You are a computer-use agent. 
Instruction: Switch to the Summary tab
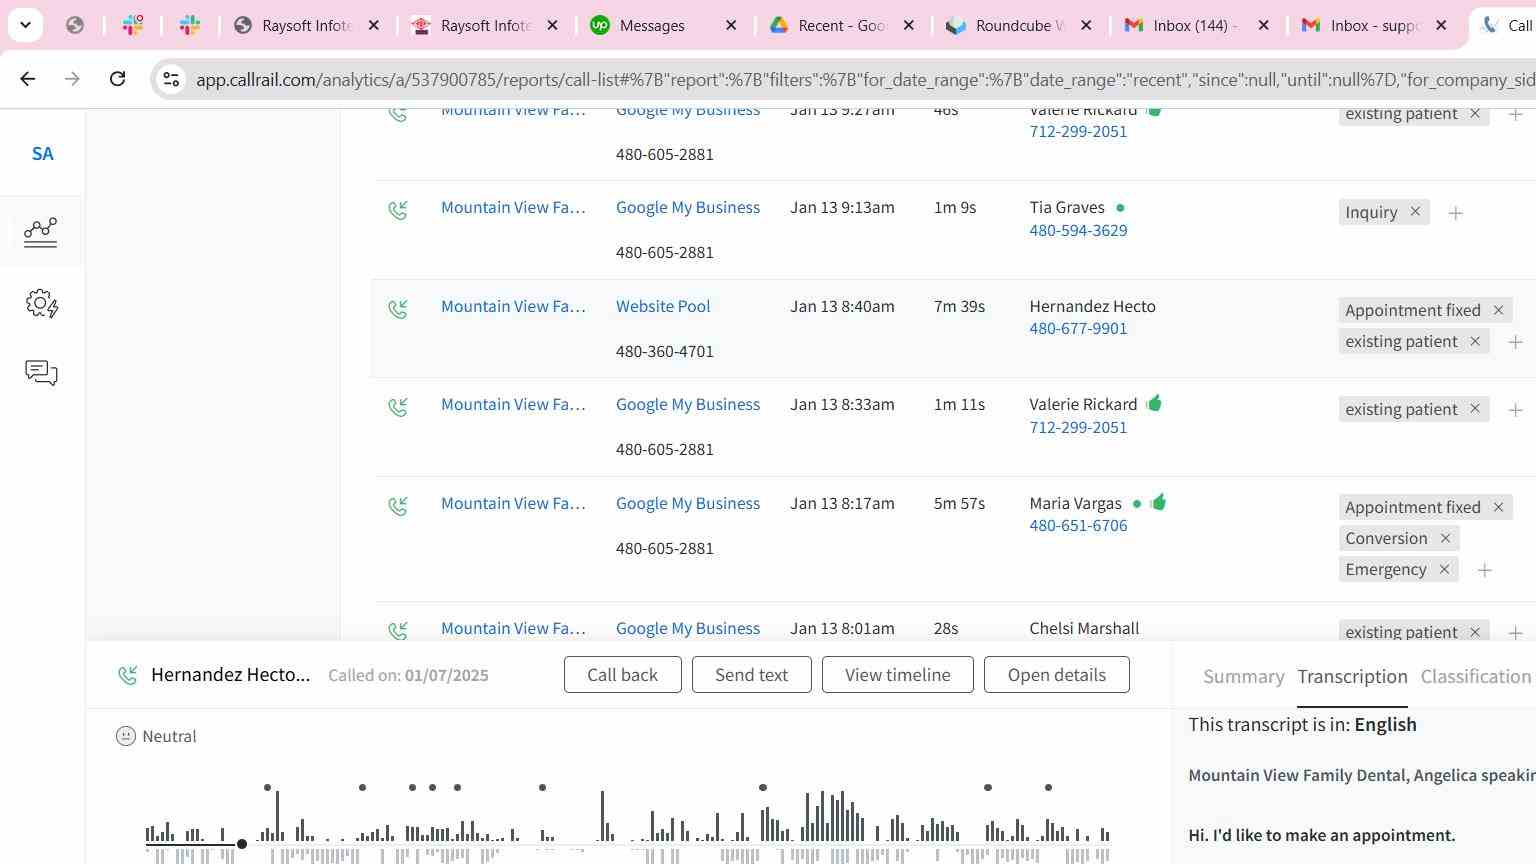[x=1243, y=677]
